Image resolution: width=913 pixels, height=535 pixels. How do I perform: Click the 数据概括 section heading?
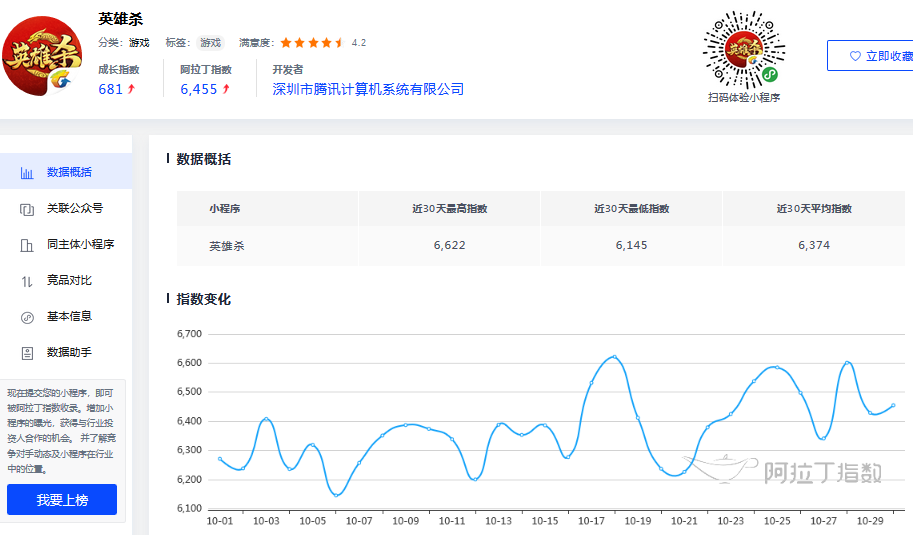(203, 159)
